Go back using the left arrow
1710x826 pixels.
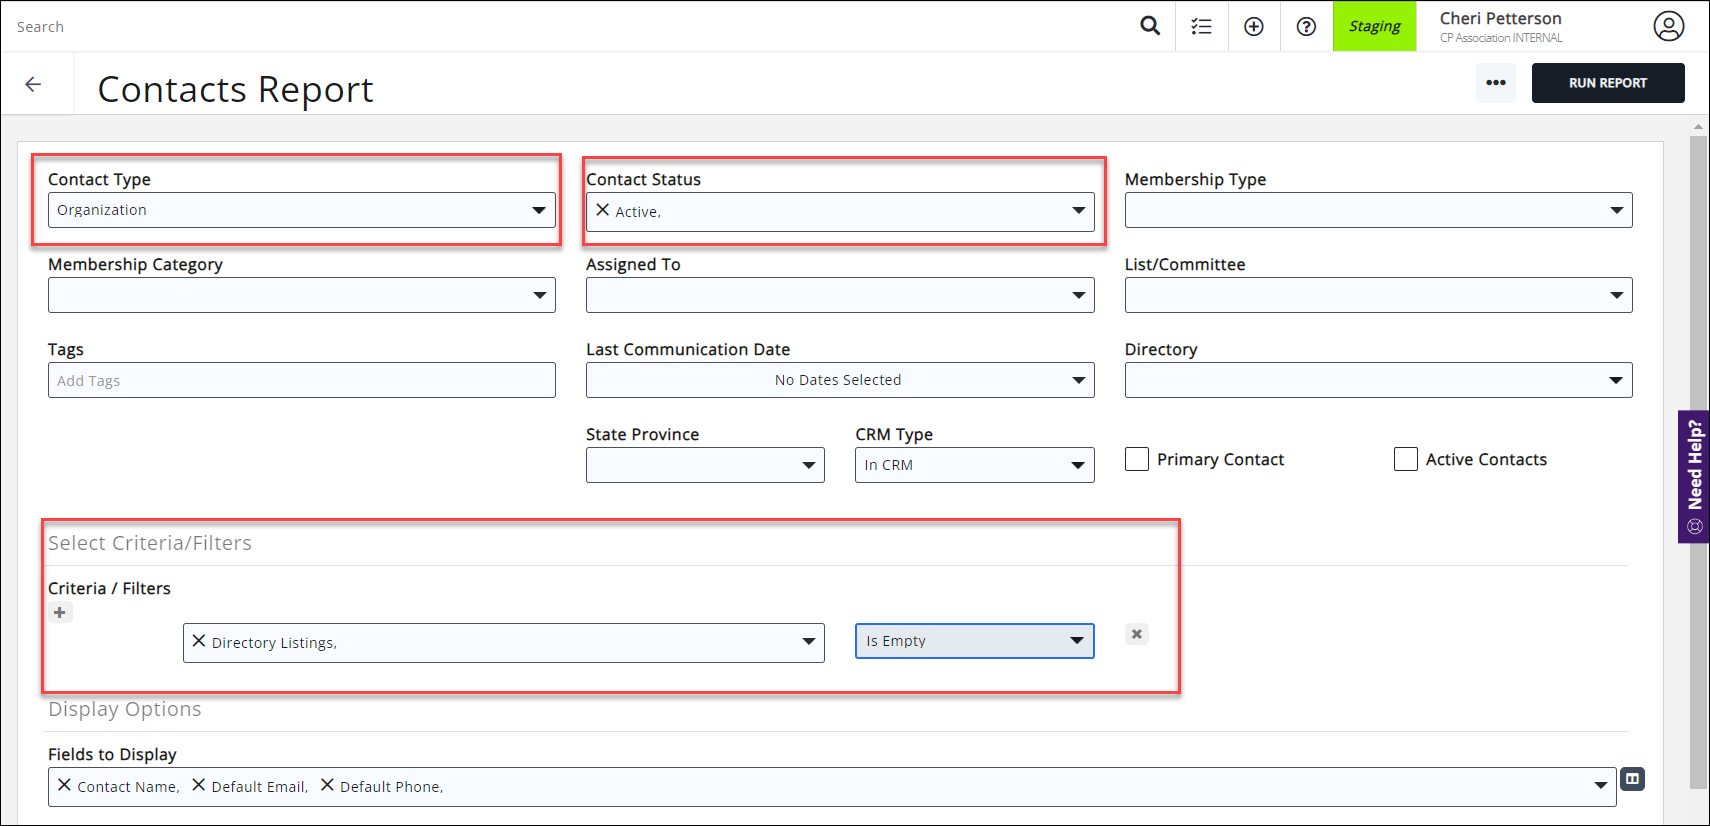(33, 84)
